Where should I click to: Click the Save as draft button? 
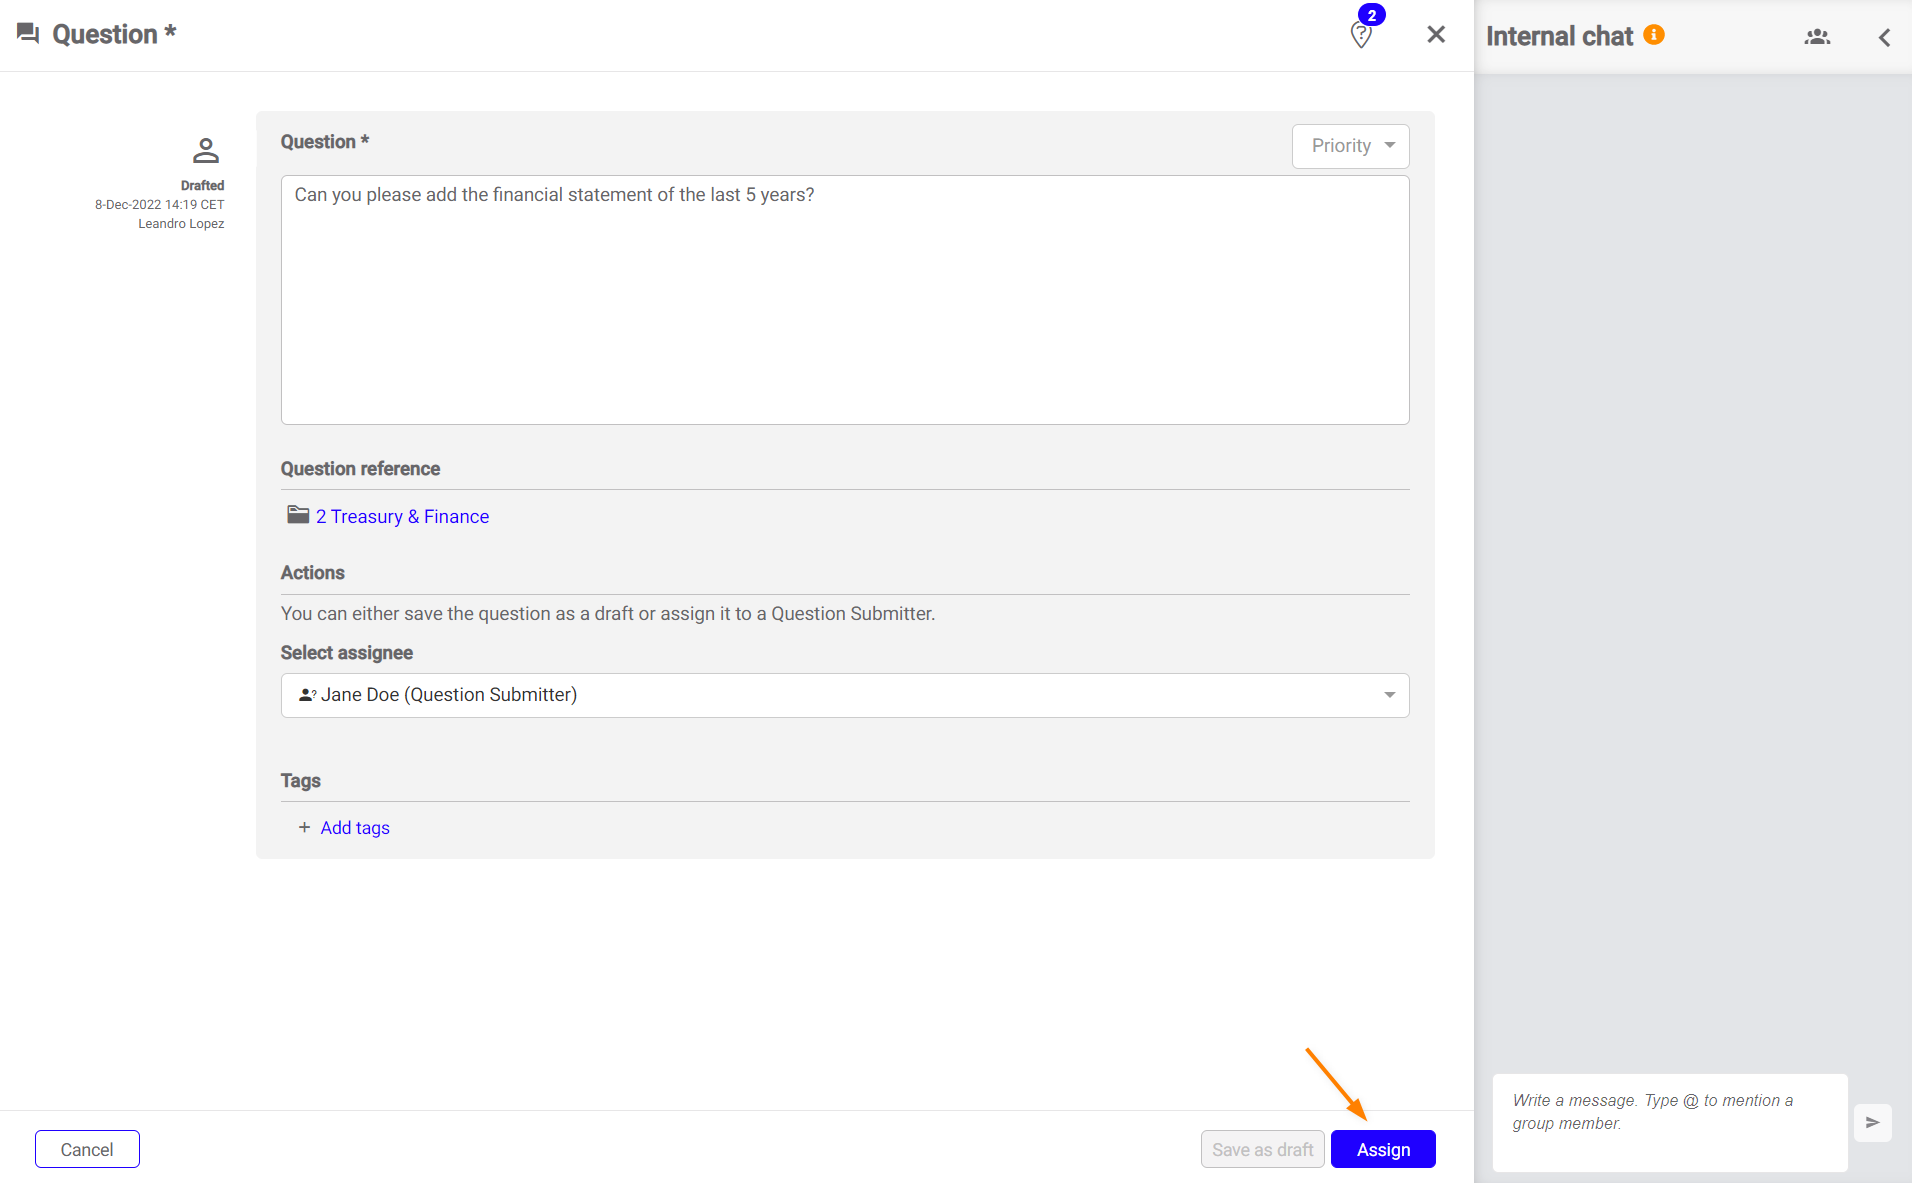click(x=1262, y=1149)
